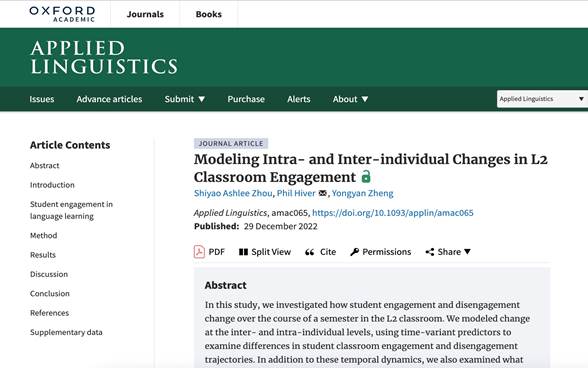Expand the Submit dropdown menu
Screen dimensions: 588x368
(x=184, y=99)
